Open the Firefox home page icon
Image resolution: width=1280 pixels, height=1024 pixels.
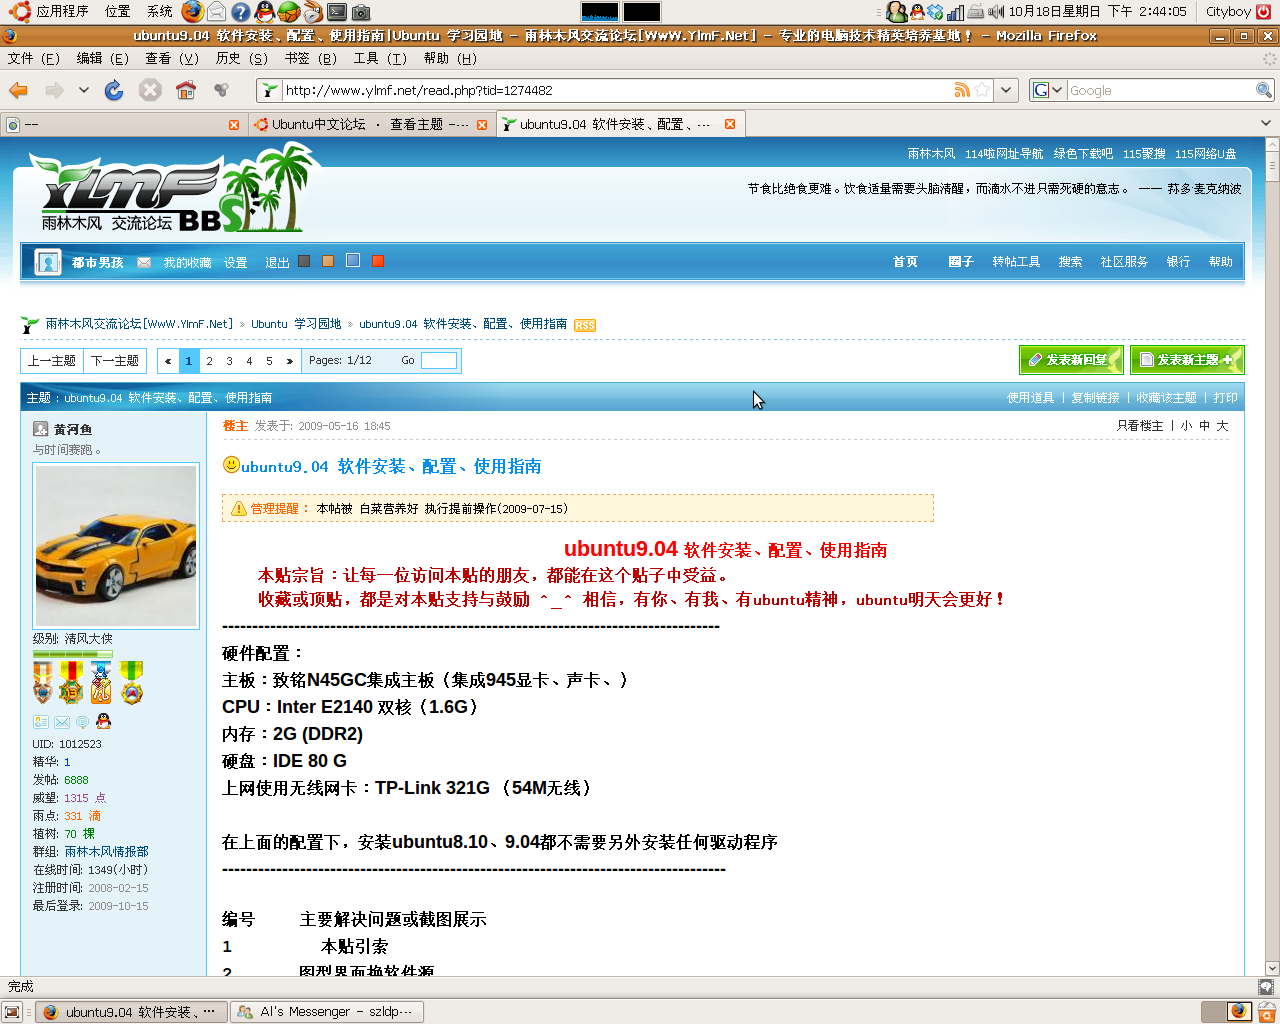pos(186,90)
